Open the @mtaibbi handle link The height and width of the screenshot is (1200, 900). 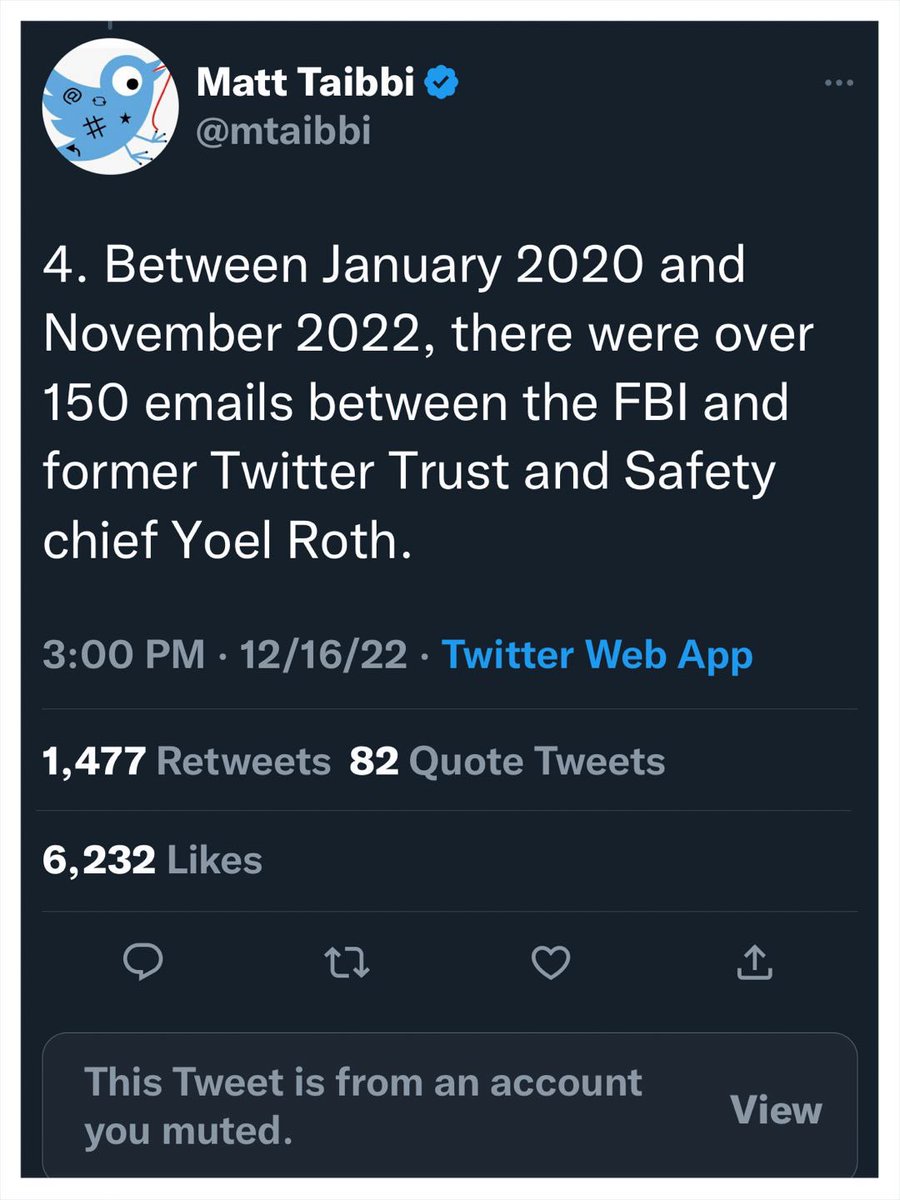[x=283, y=131]
